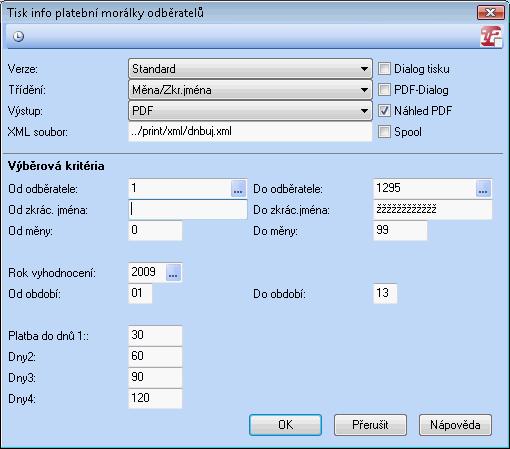Enable the Dialog tisku checkbox

pyautogui.click(x=384, y=69)
